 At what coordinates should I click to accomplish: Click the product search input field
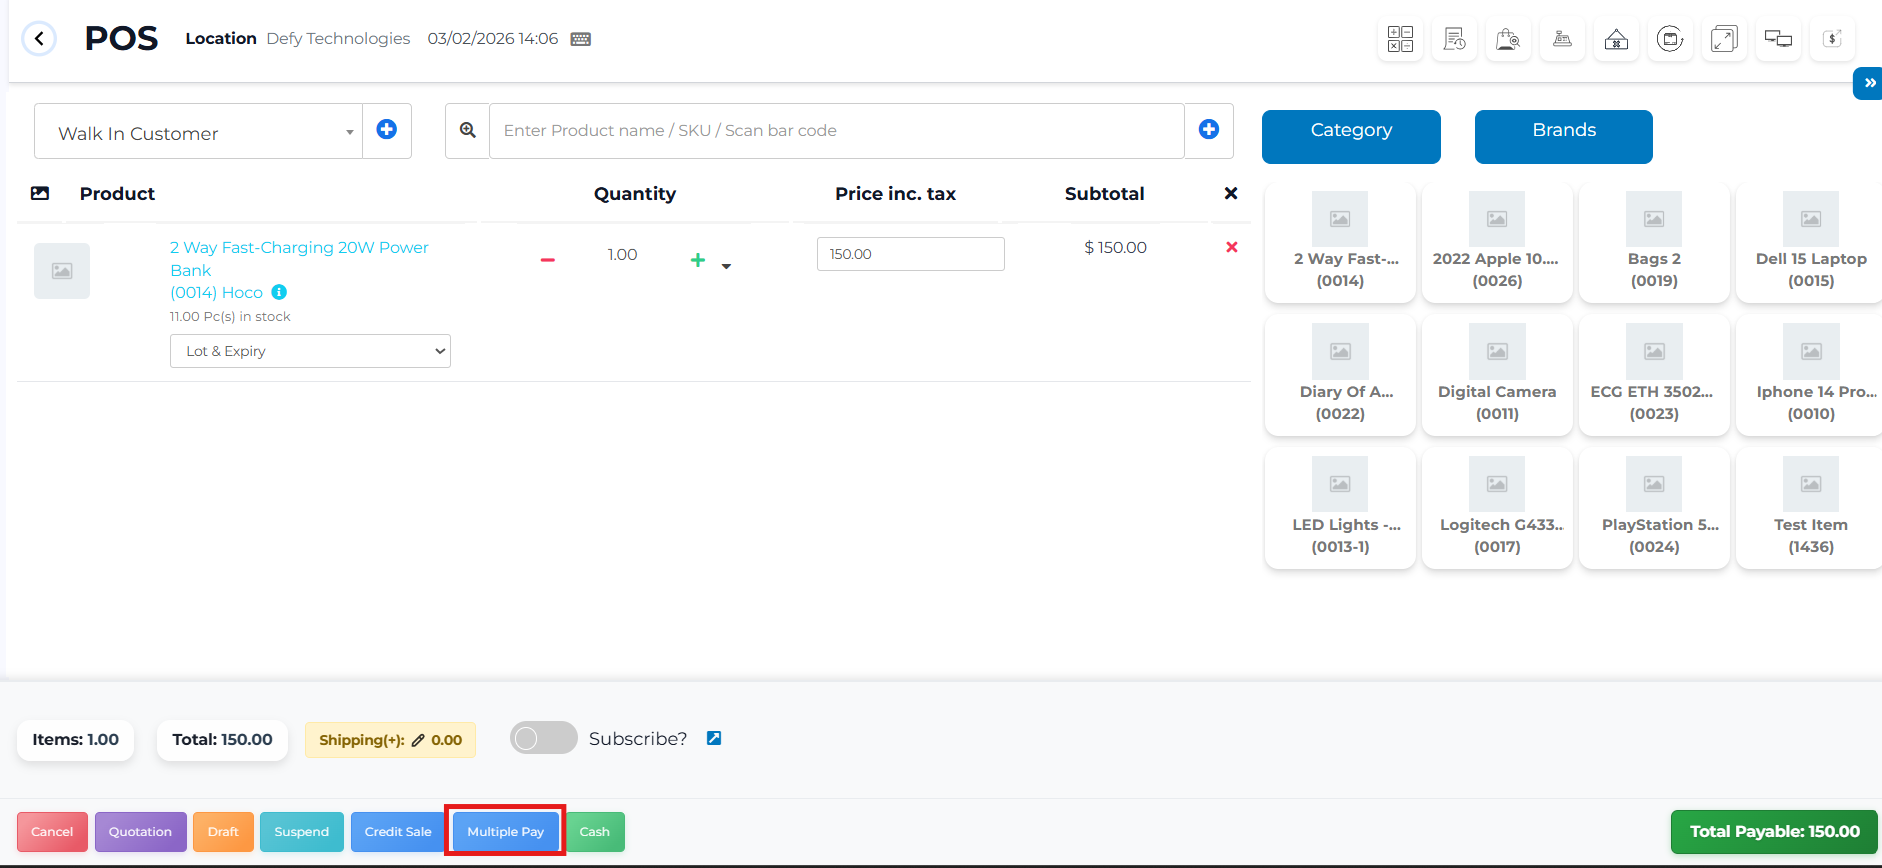click(x=836, y=131)
